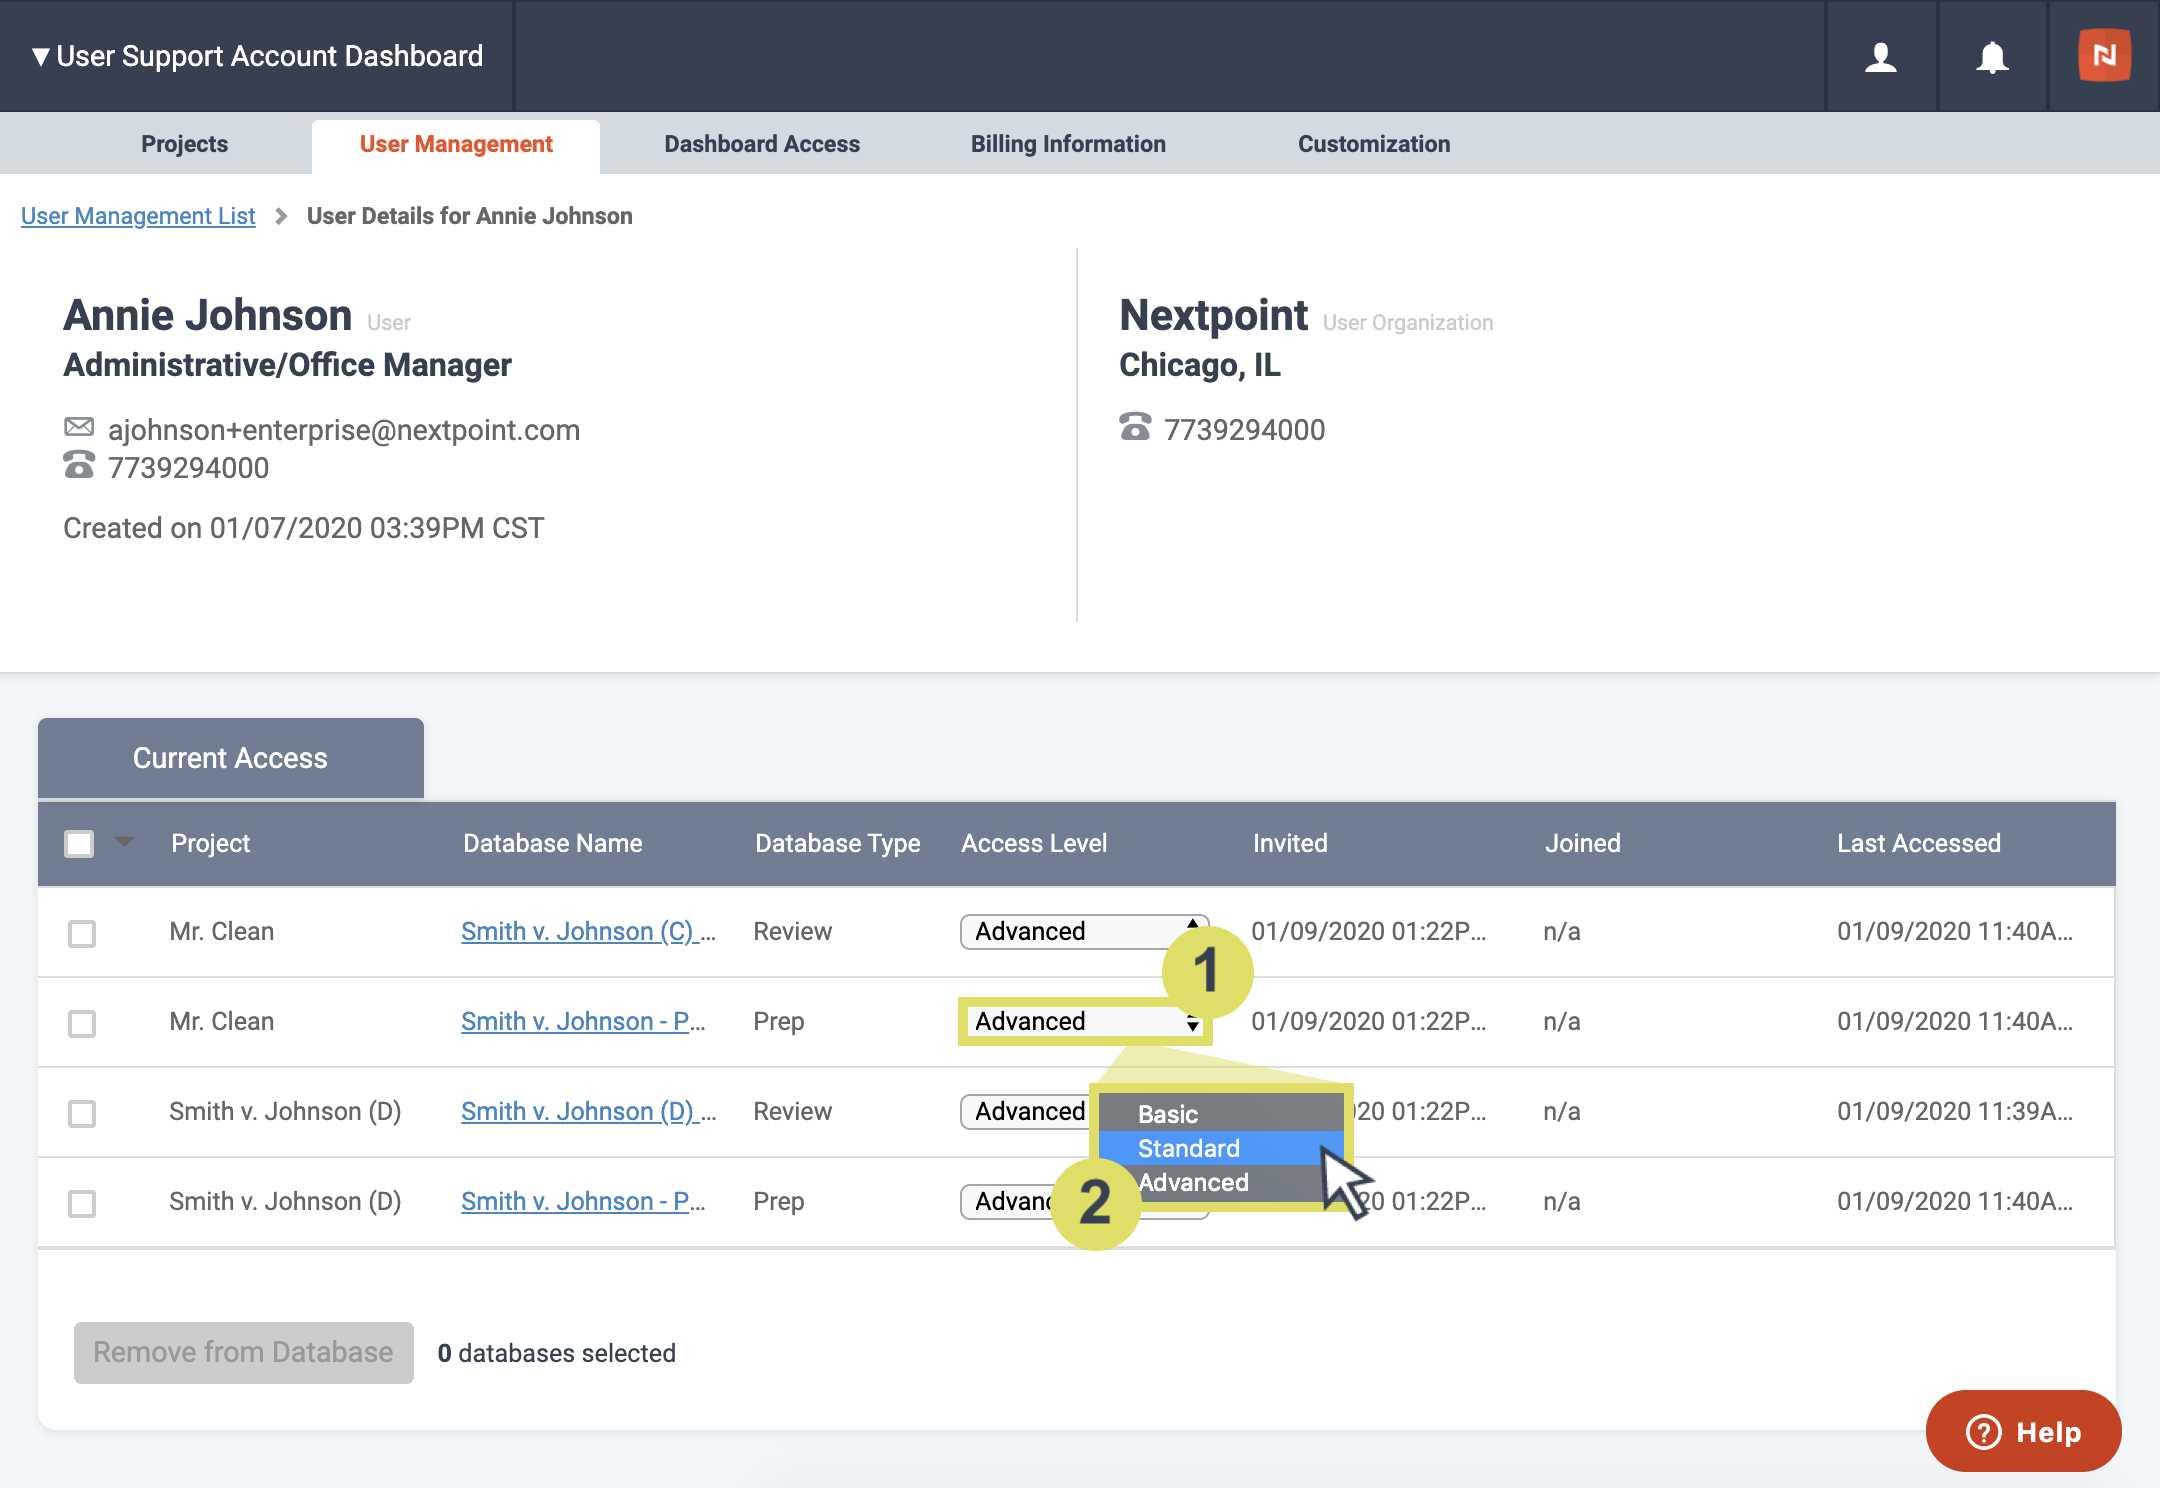Click the Invited column header

pyautogui.click(x=1290, y=843)
